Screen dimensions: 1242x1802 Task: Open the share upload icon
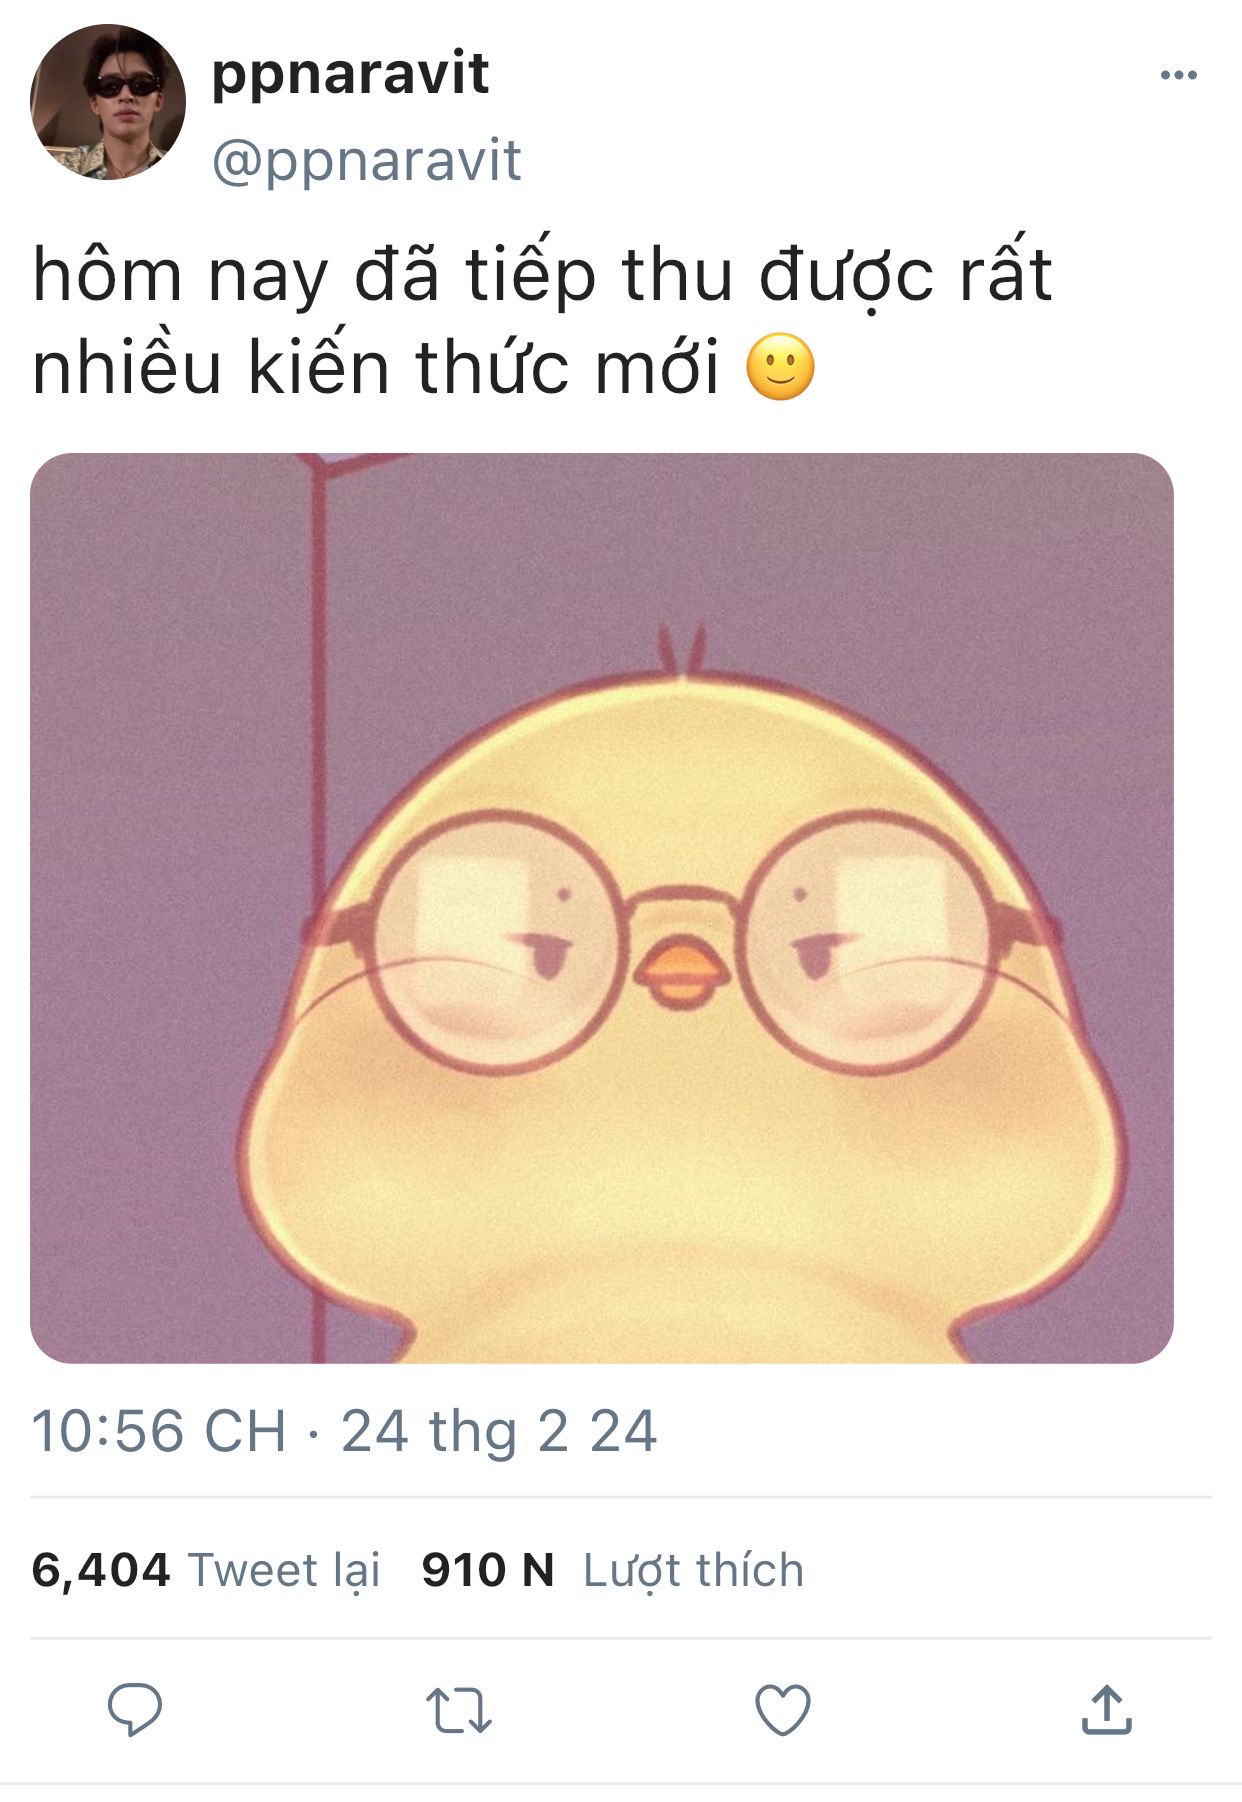tap(1106, 1709)
